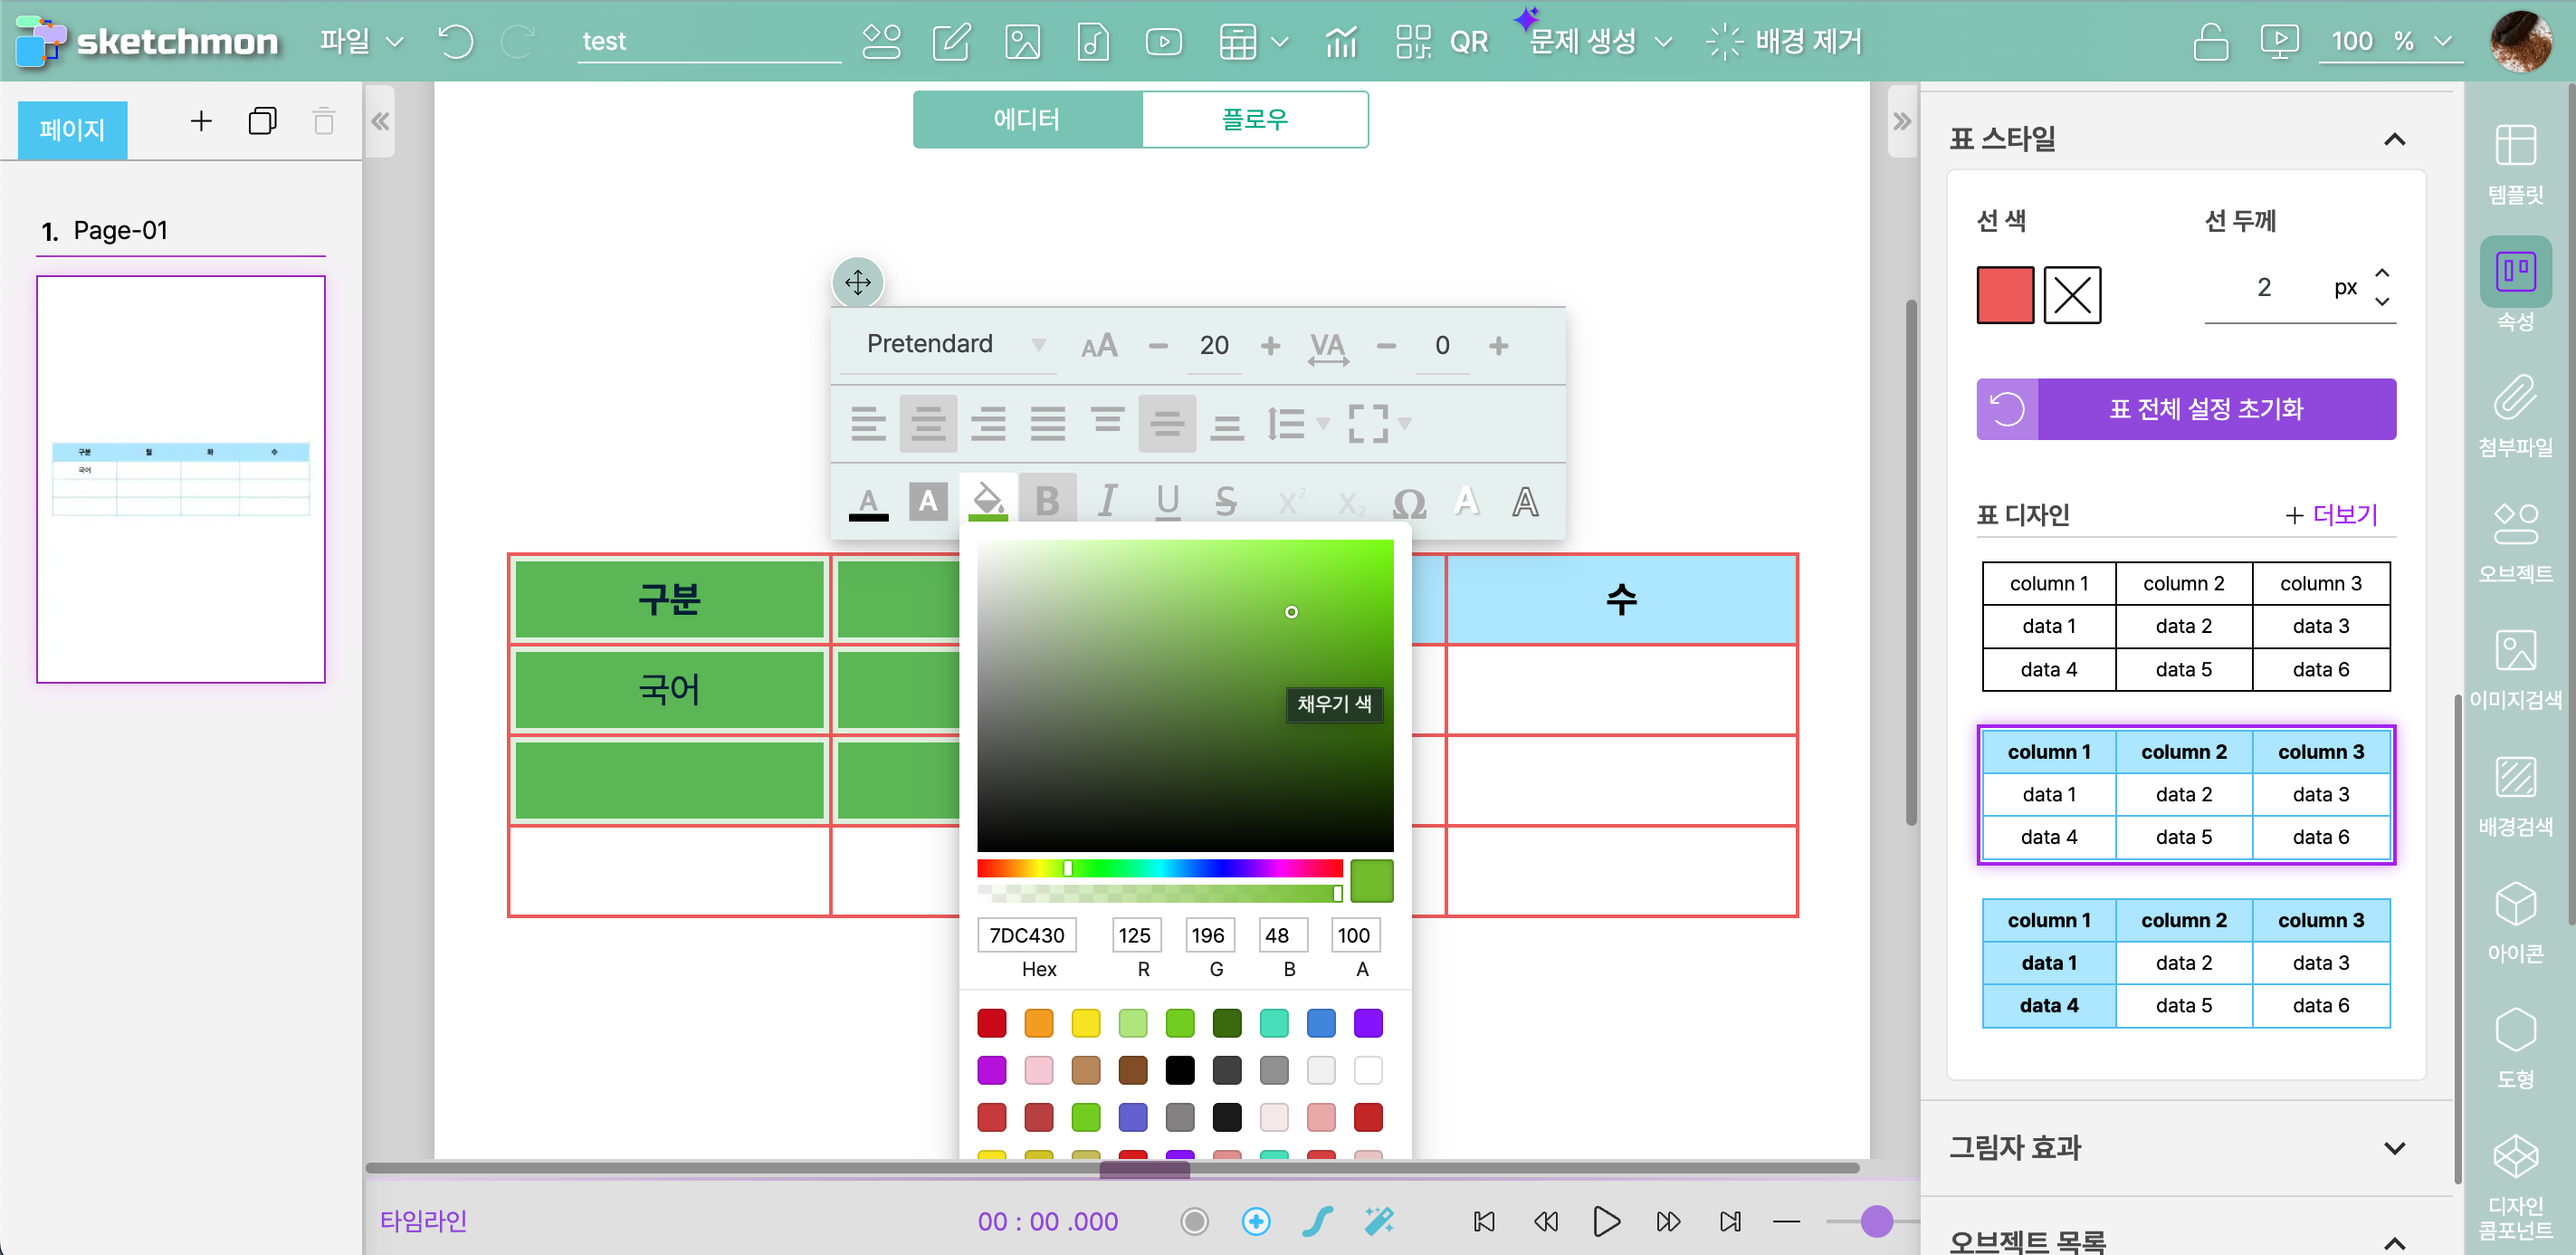
Task: Switch to the 플로우 tab
Action: tap(1254, 119)
